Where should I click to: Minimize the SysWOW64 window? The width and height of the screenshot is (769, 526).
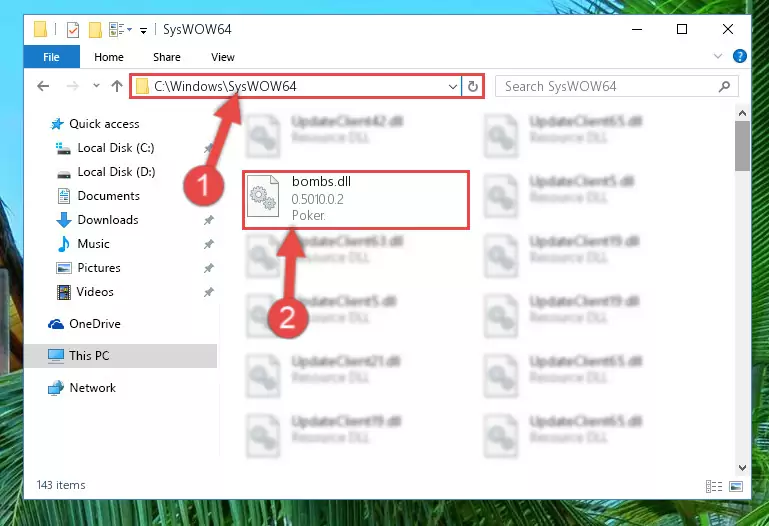pyautogui.click(x=637, y=29)
